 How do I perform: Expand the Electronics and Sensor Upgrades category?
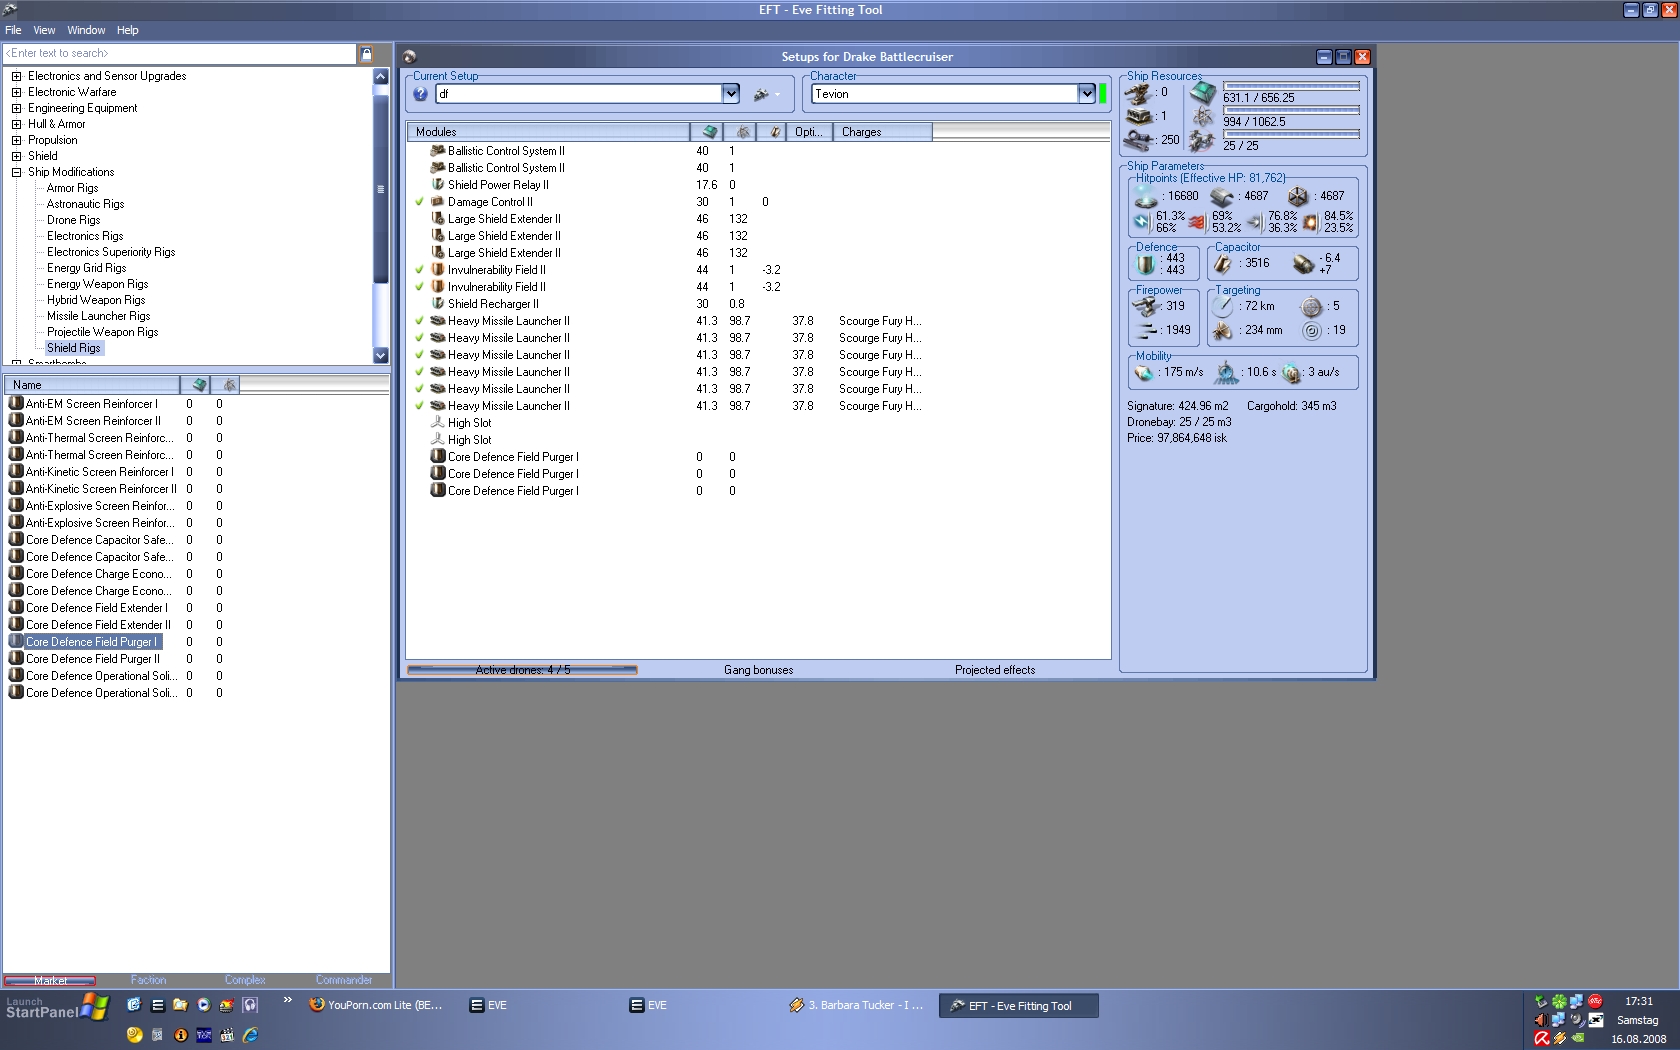[16, 76]
